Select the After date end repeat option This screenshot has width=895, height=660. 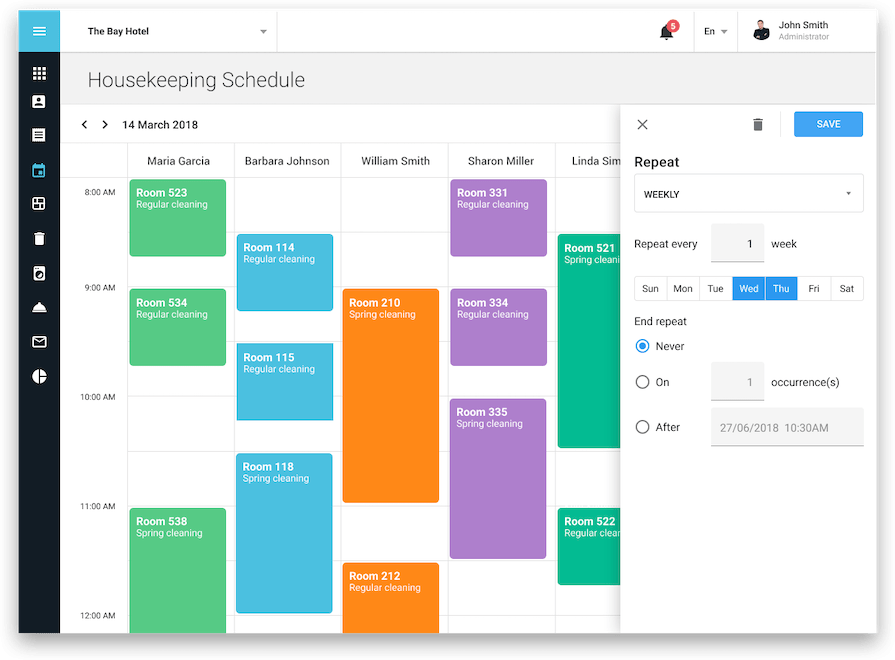[641, 426]
